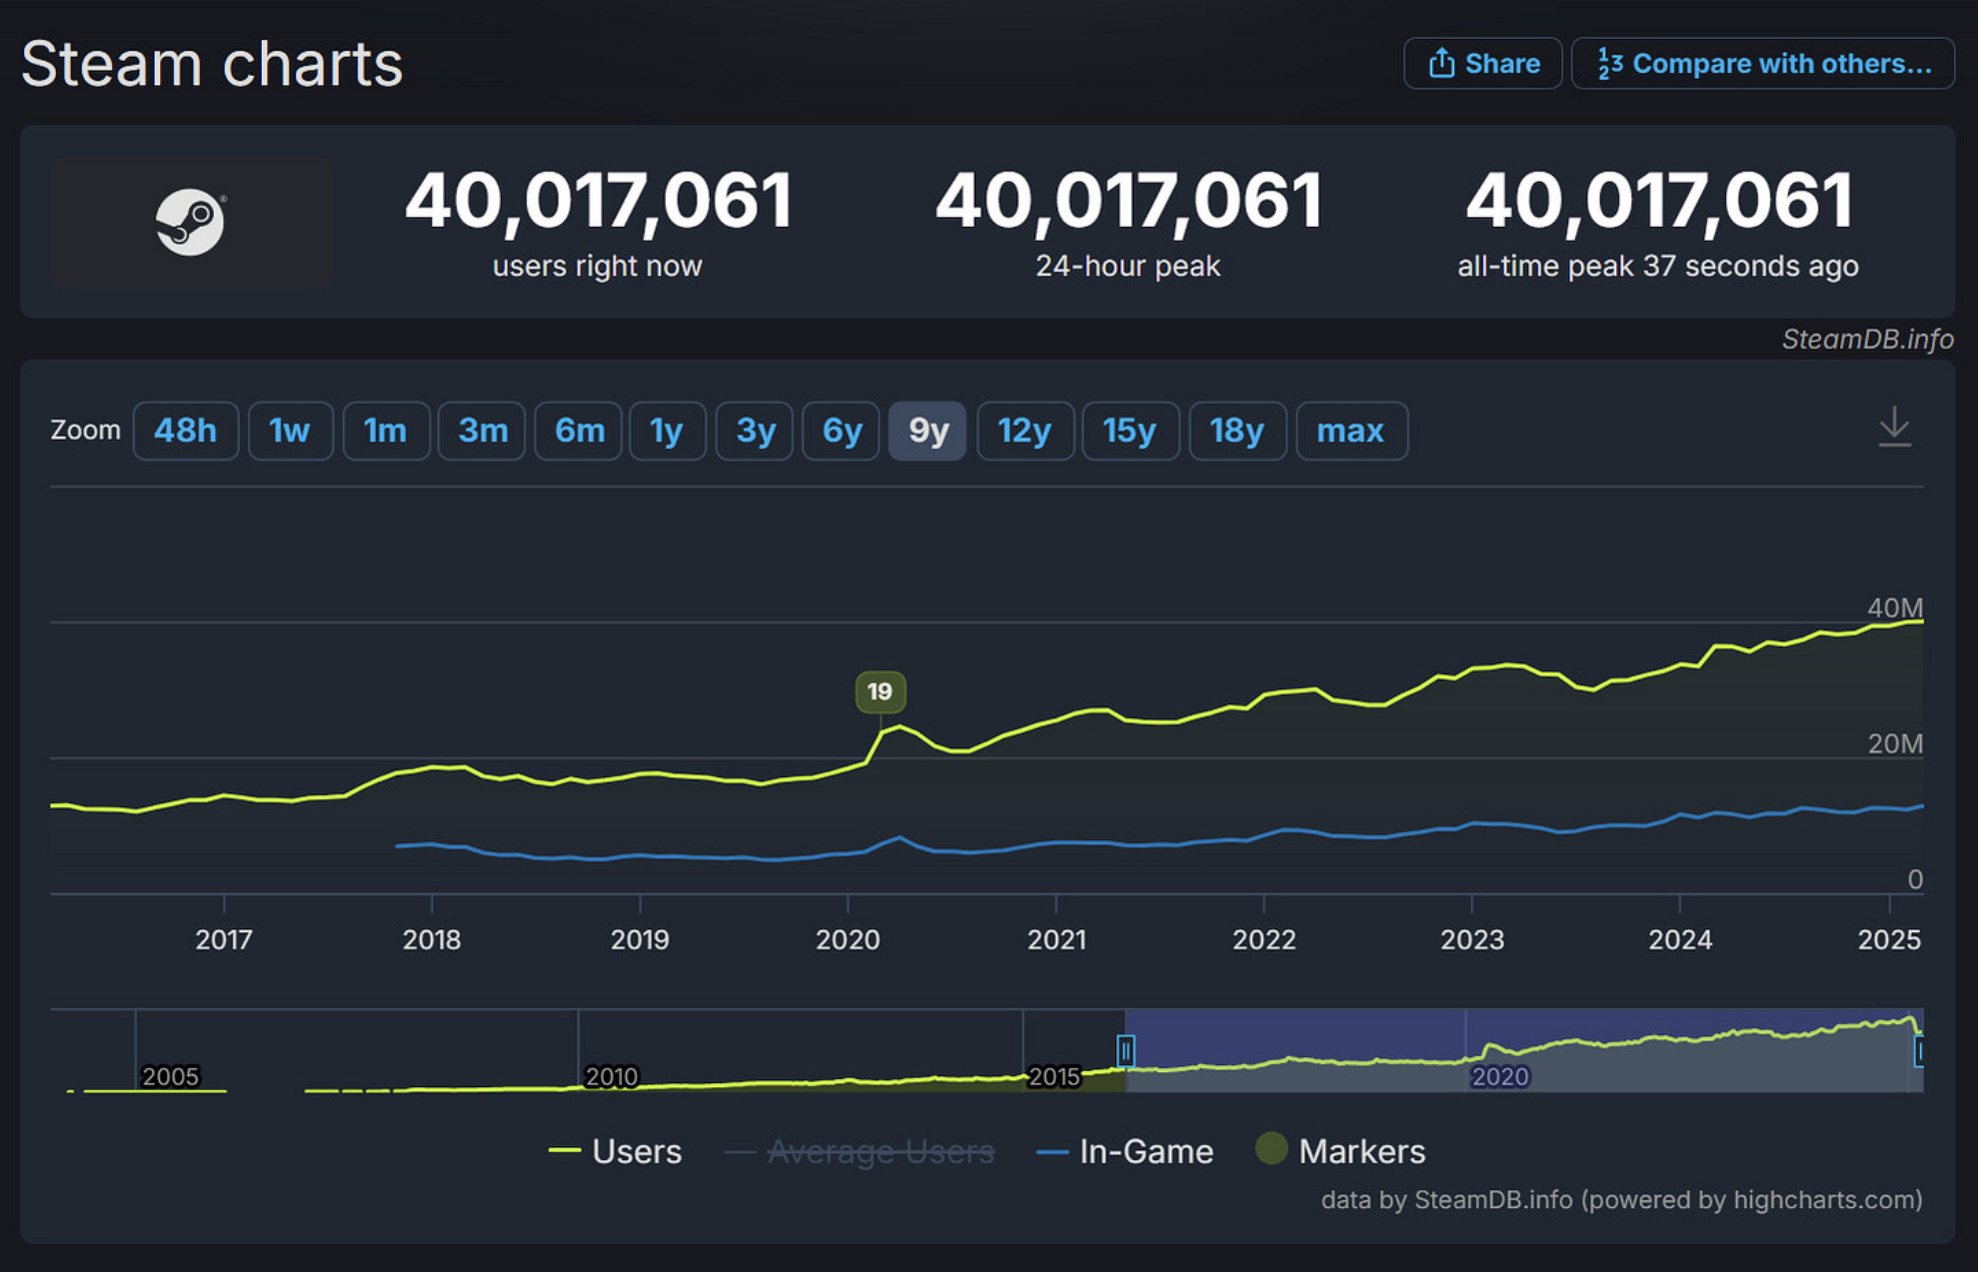The width and height of the screenshot is (1978, 1272).
Task: Click the 20M y-axis label
Action: (x=1895, y=744)
